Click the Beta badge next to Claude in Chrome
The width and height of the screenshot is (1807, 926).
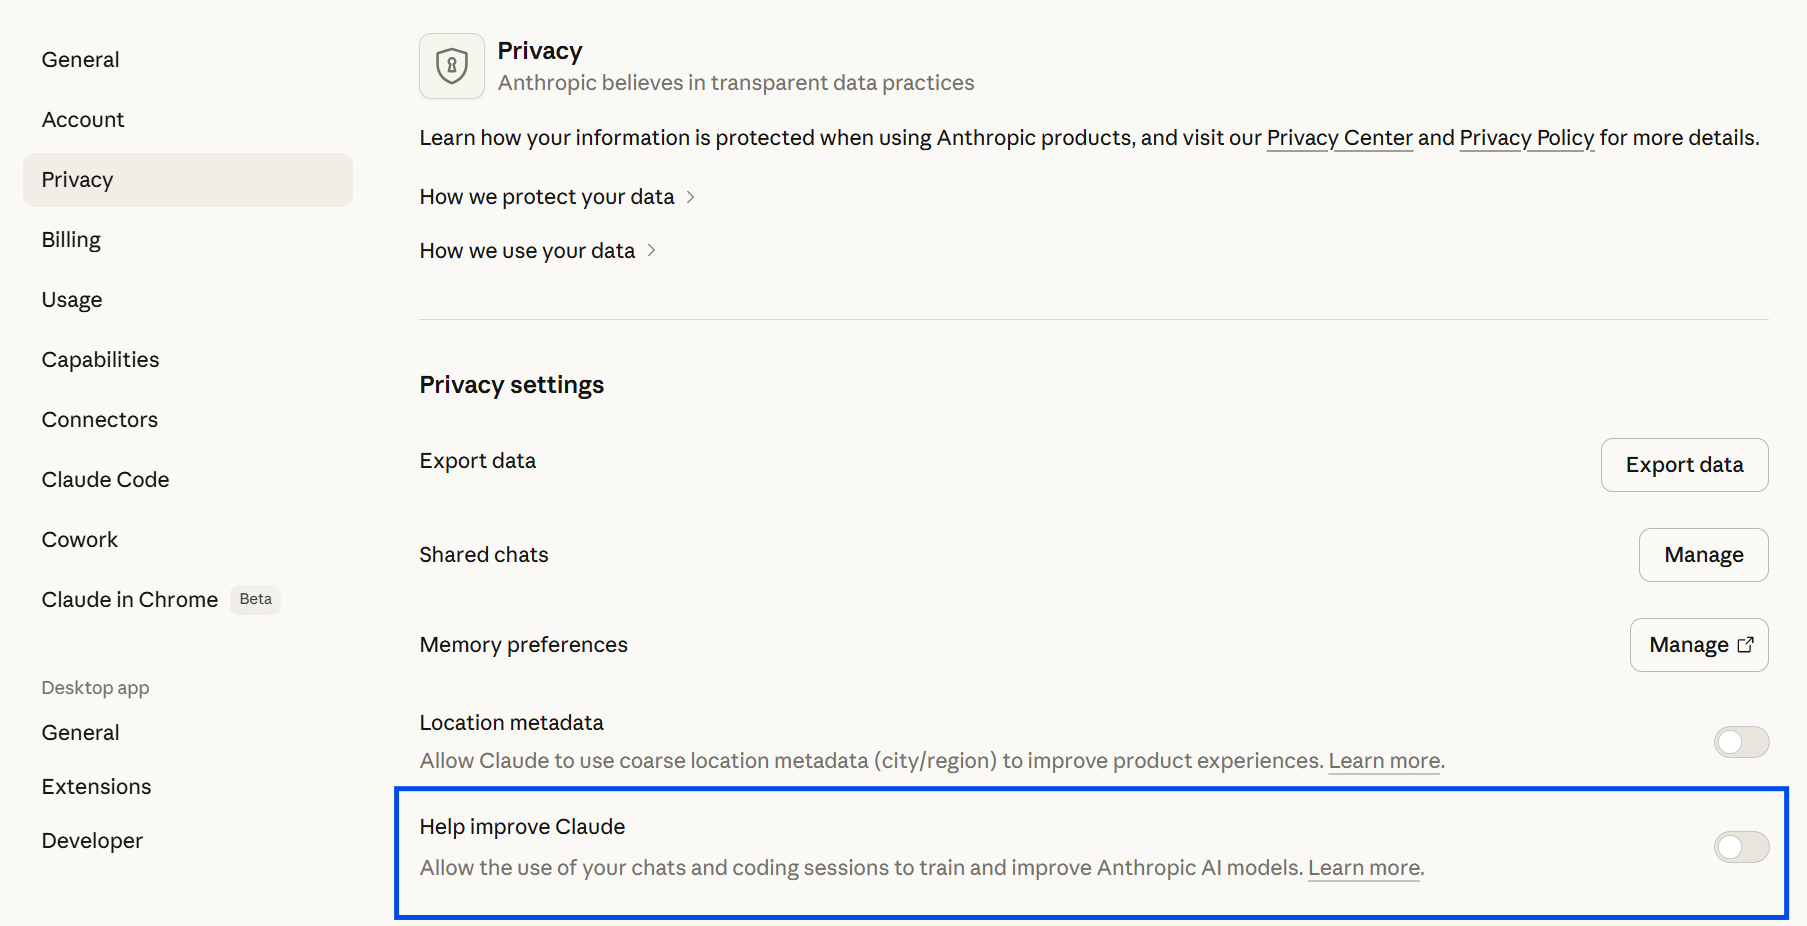coord(255,599)
